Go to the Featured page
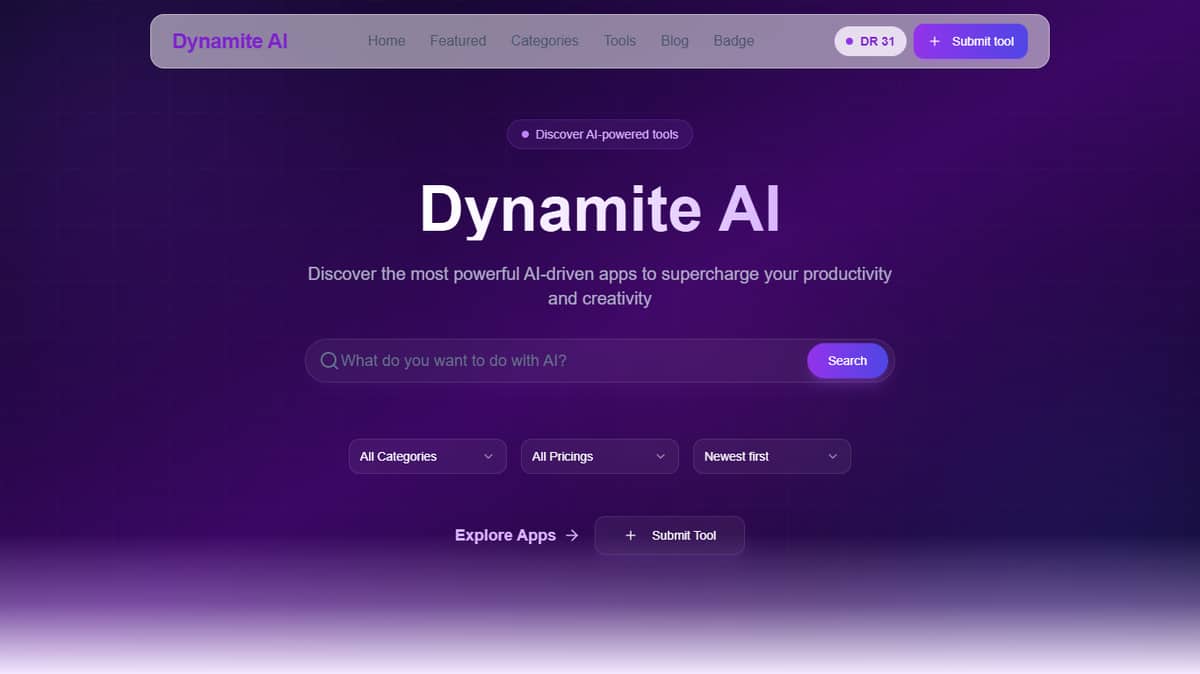The width and height of the screenshot is (1200, 674). 458,41
